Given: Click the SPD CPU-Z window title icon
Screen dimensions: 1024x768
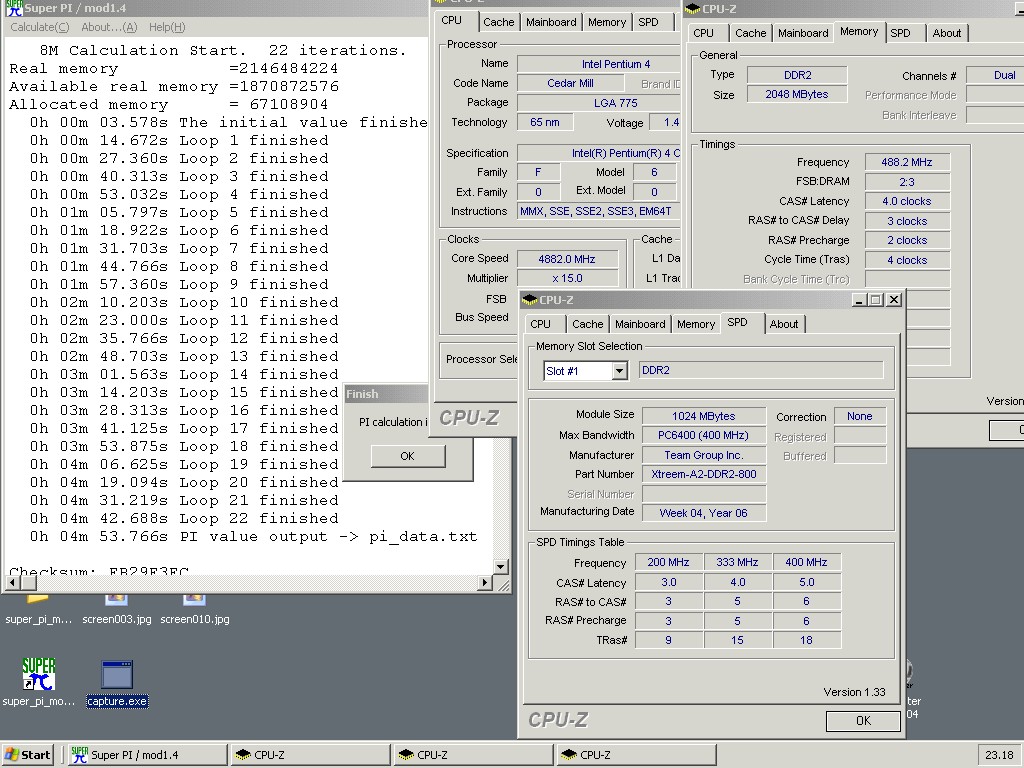Looking at the screenshot, I should (x=530, y=300).
